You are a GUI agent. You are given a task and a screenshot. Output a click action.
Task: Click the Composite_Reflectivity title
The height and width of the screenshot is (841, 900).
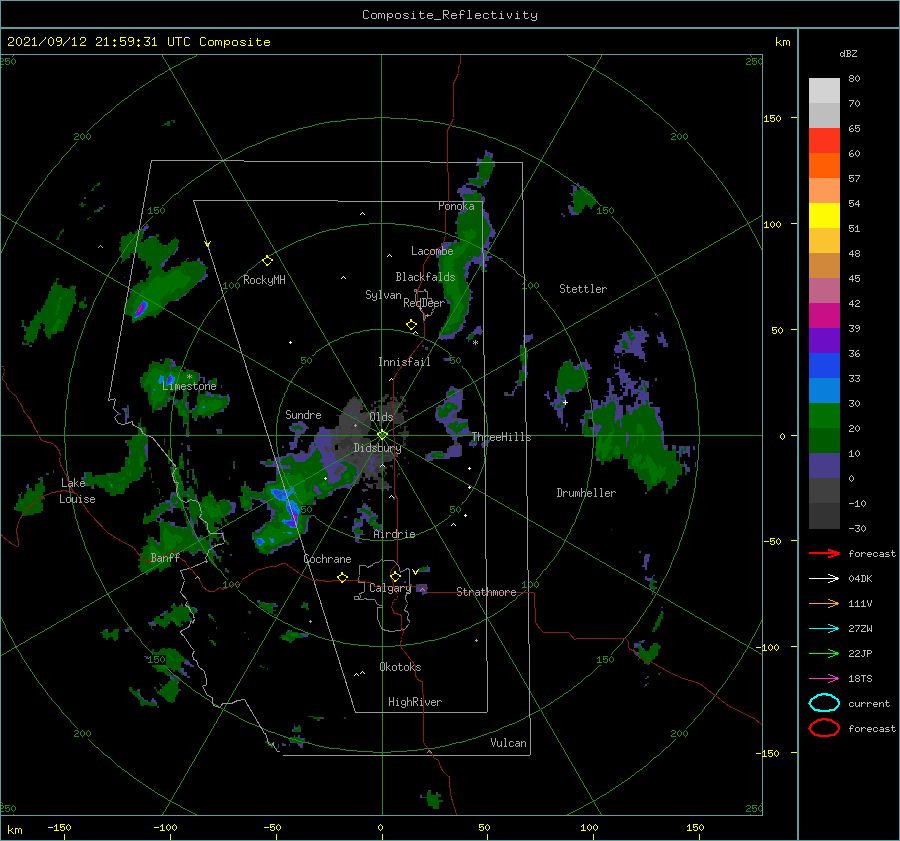450,15
